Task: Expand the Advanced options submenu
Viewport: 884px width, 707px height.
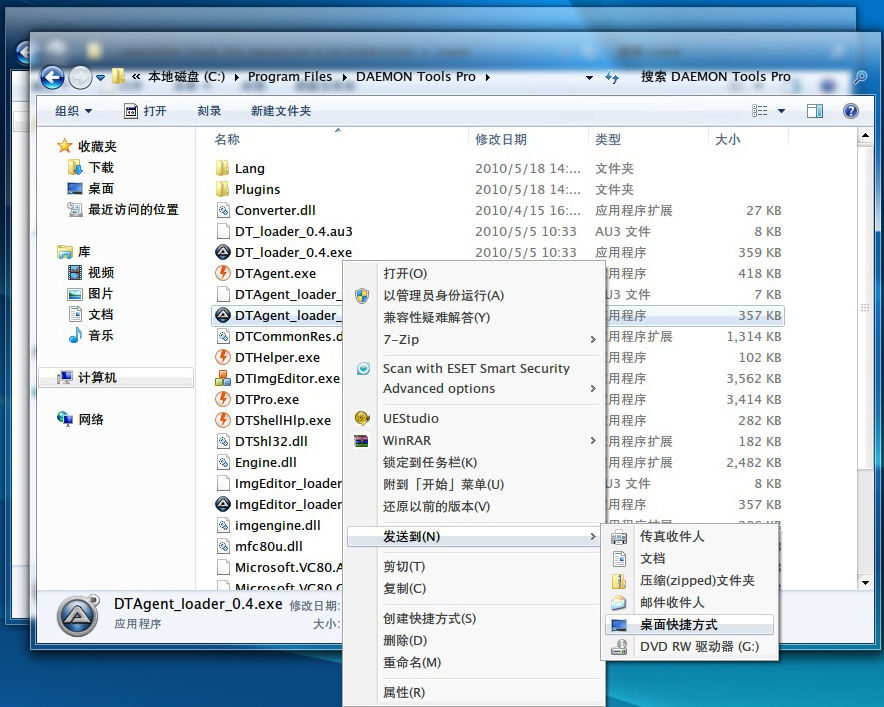Action: (x=474, y=388)
